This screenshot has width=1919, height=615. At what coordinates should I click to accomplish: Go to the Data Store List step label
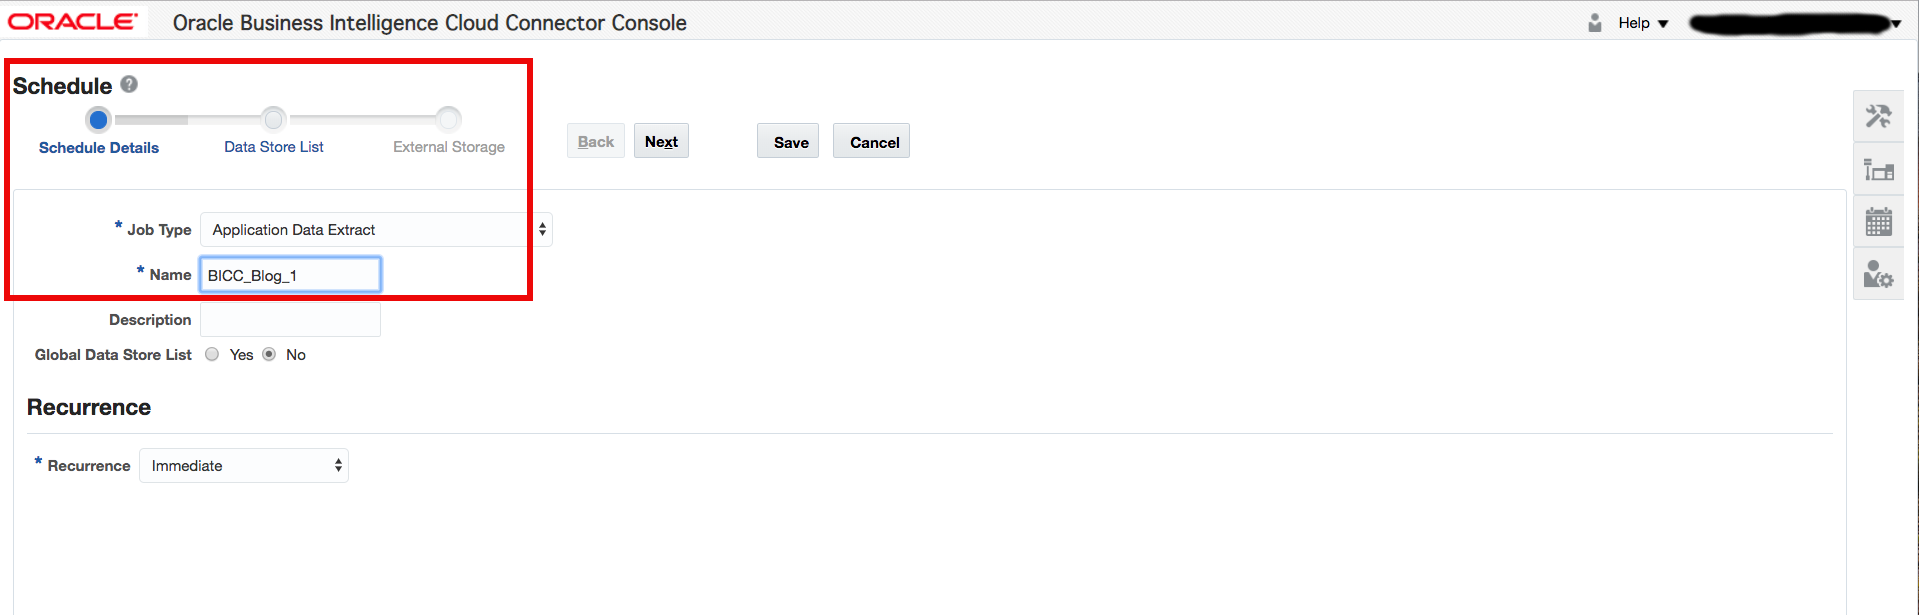click(x=274, y=147)
